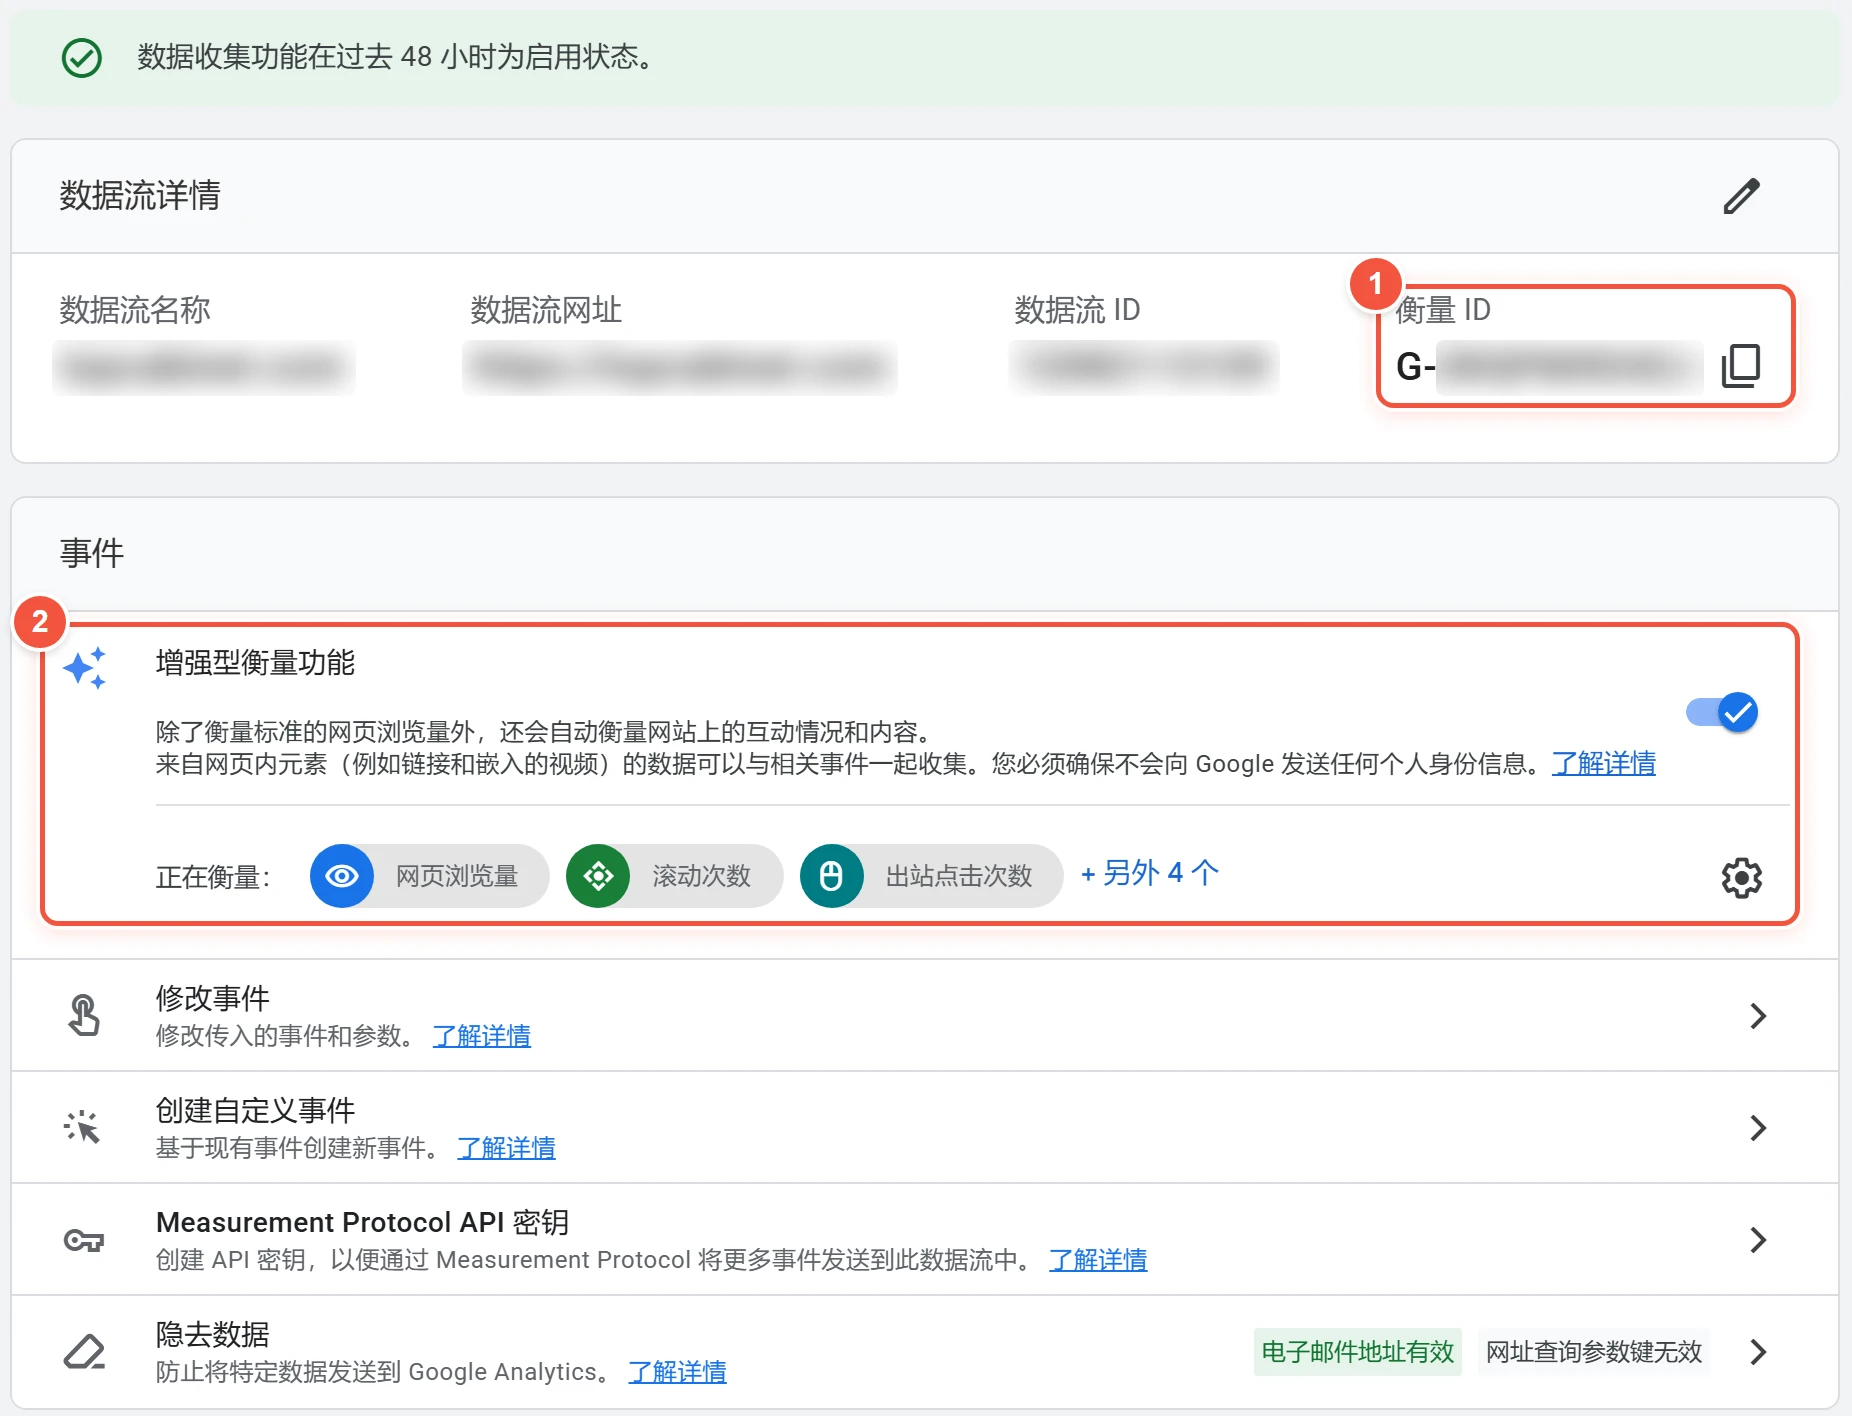Select the 创建自定义事件 row title
Viewport: 1852px width, 1416px height.
[255, 1110]
